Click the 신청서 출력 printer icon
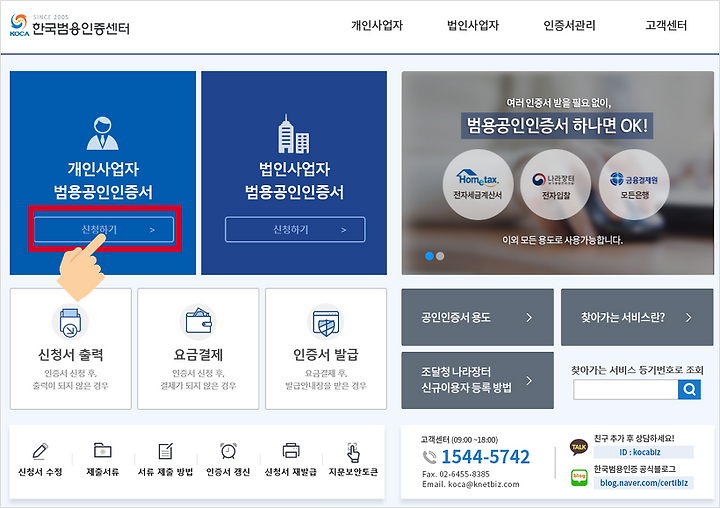Viewport: 720px width, 508px height. [70, 322]
